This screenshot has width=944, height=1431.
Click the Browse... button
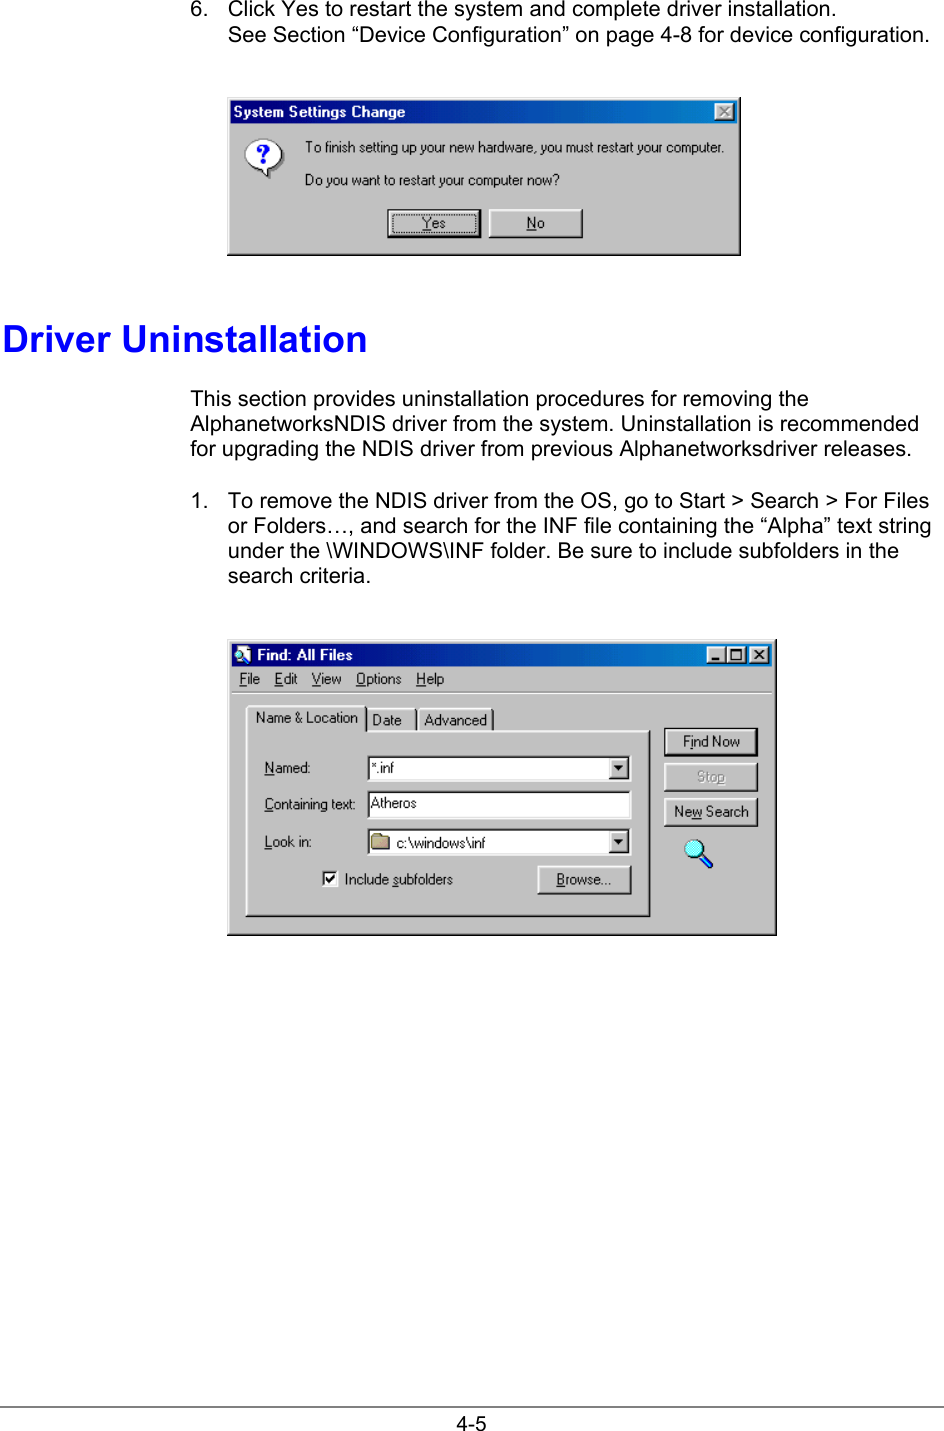[x=584, y=880]
